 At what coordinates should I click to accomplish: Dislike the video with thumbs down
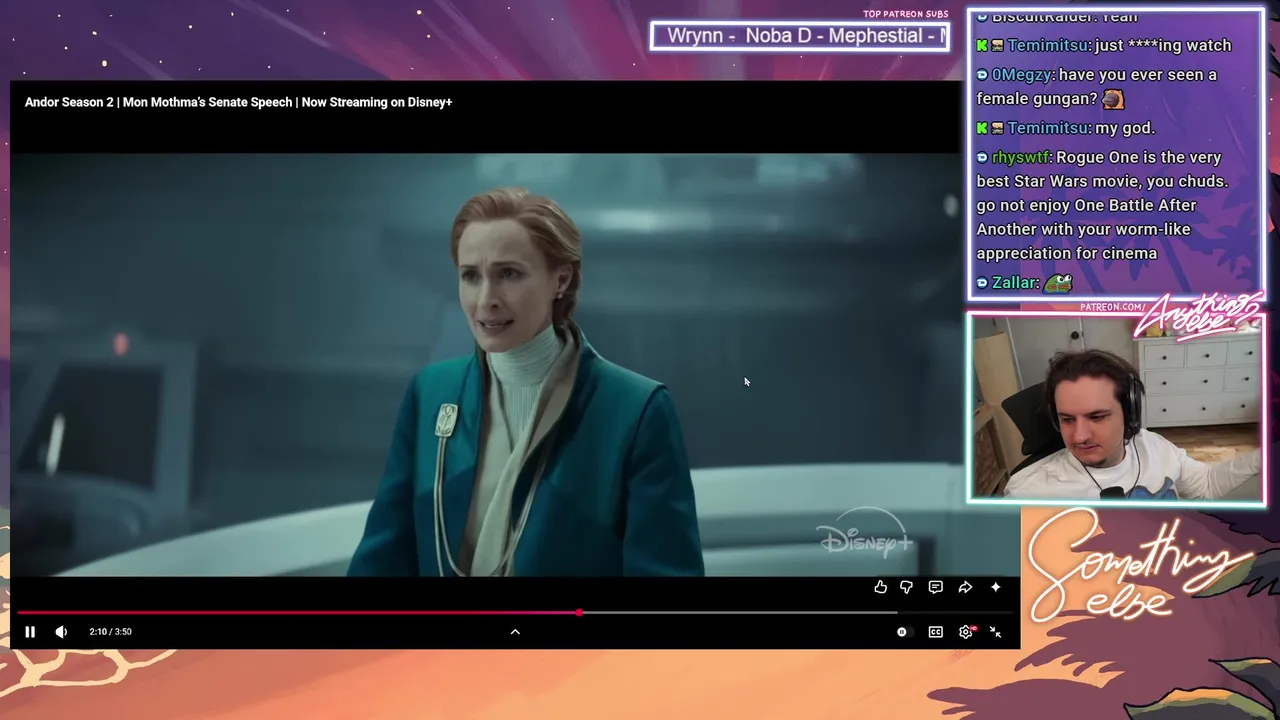[906, 587]
